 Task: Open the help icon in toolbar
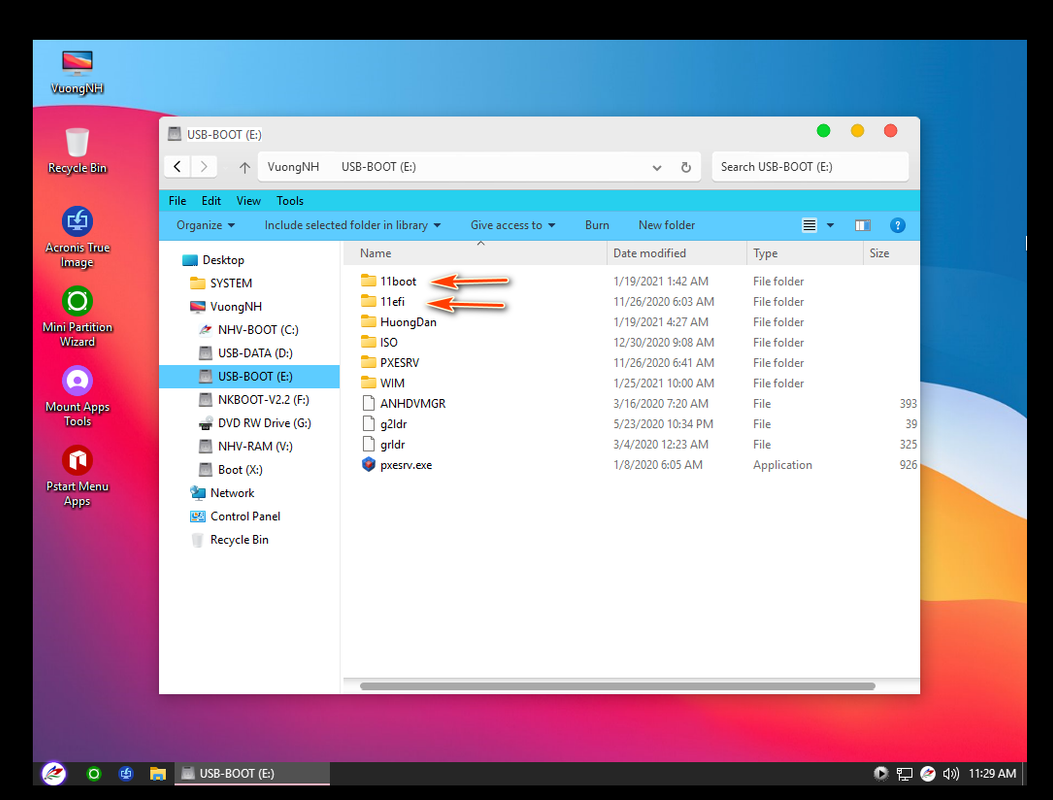897,225
